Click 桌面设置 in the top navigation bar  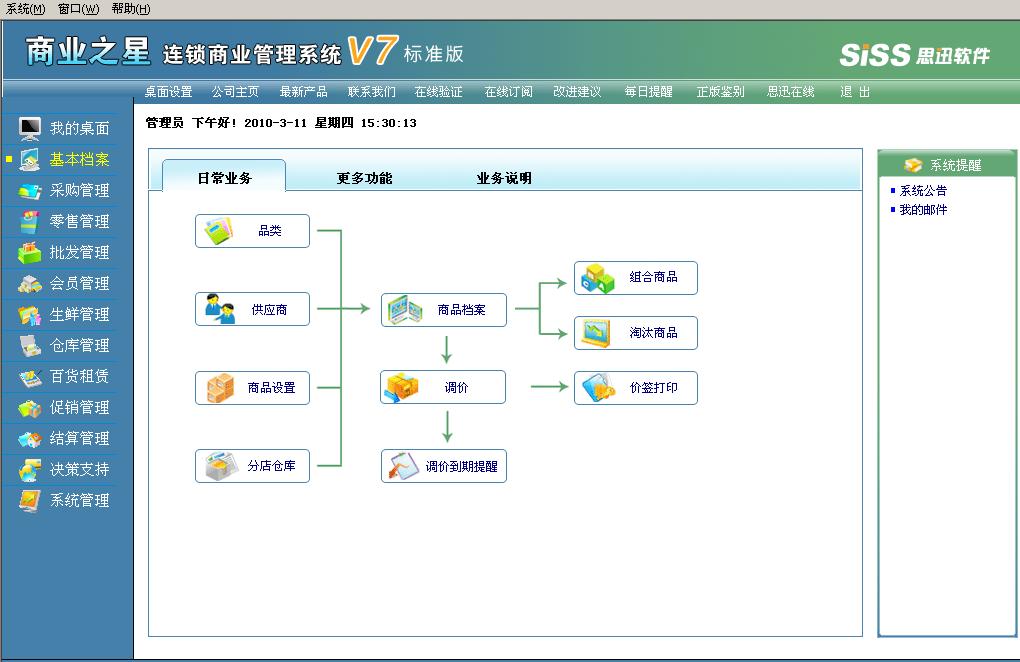click(168, 92)
